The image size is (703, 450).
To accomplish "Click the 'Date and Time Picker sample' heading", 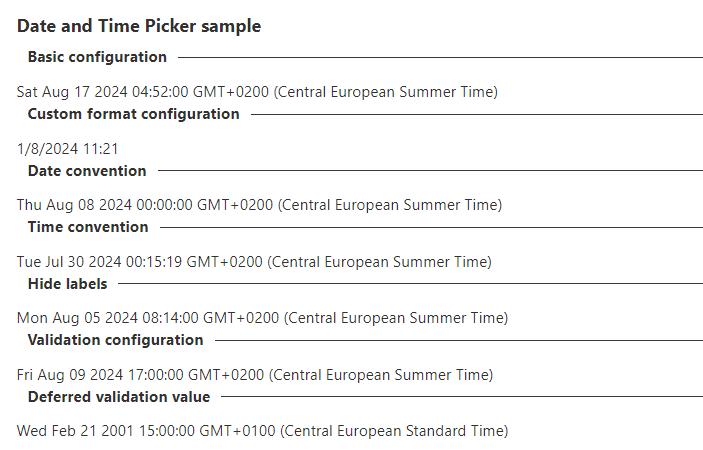I will 139,26.
